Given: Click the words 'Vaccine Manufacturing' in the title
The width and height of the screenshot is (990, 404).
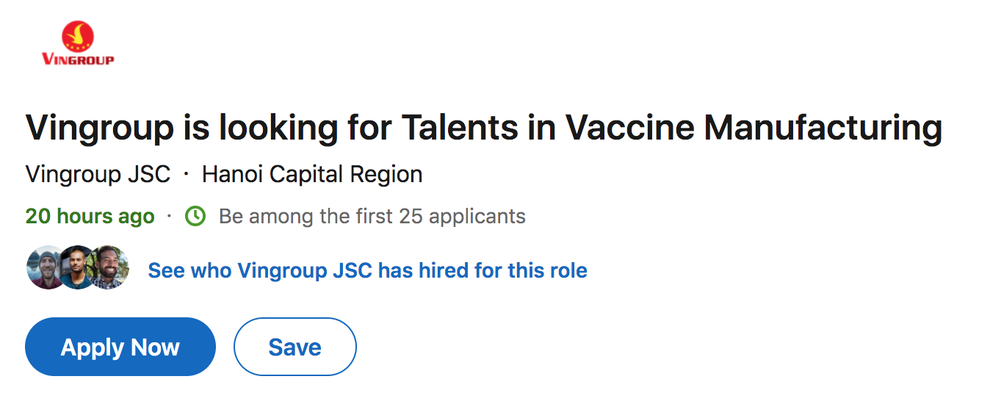Looking at the screenshot, I should 753,128.
